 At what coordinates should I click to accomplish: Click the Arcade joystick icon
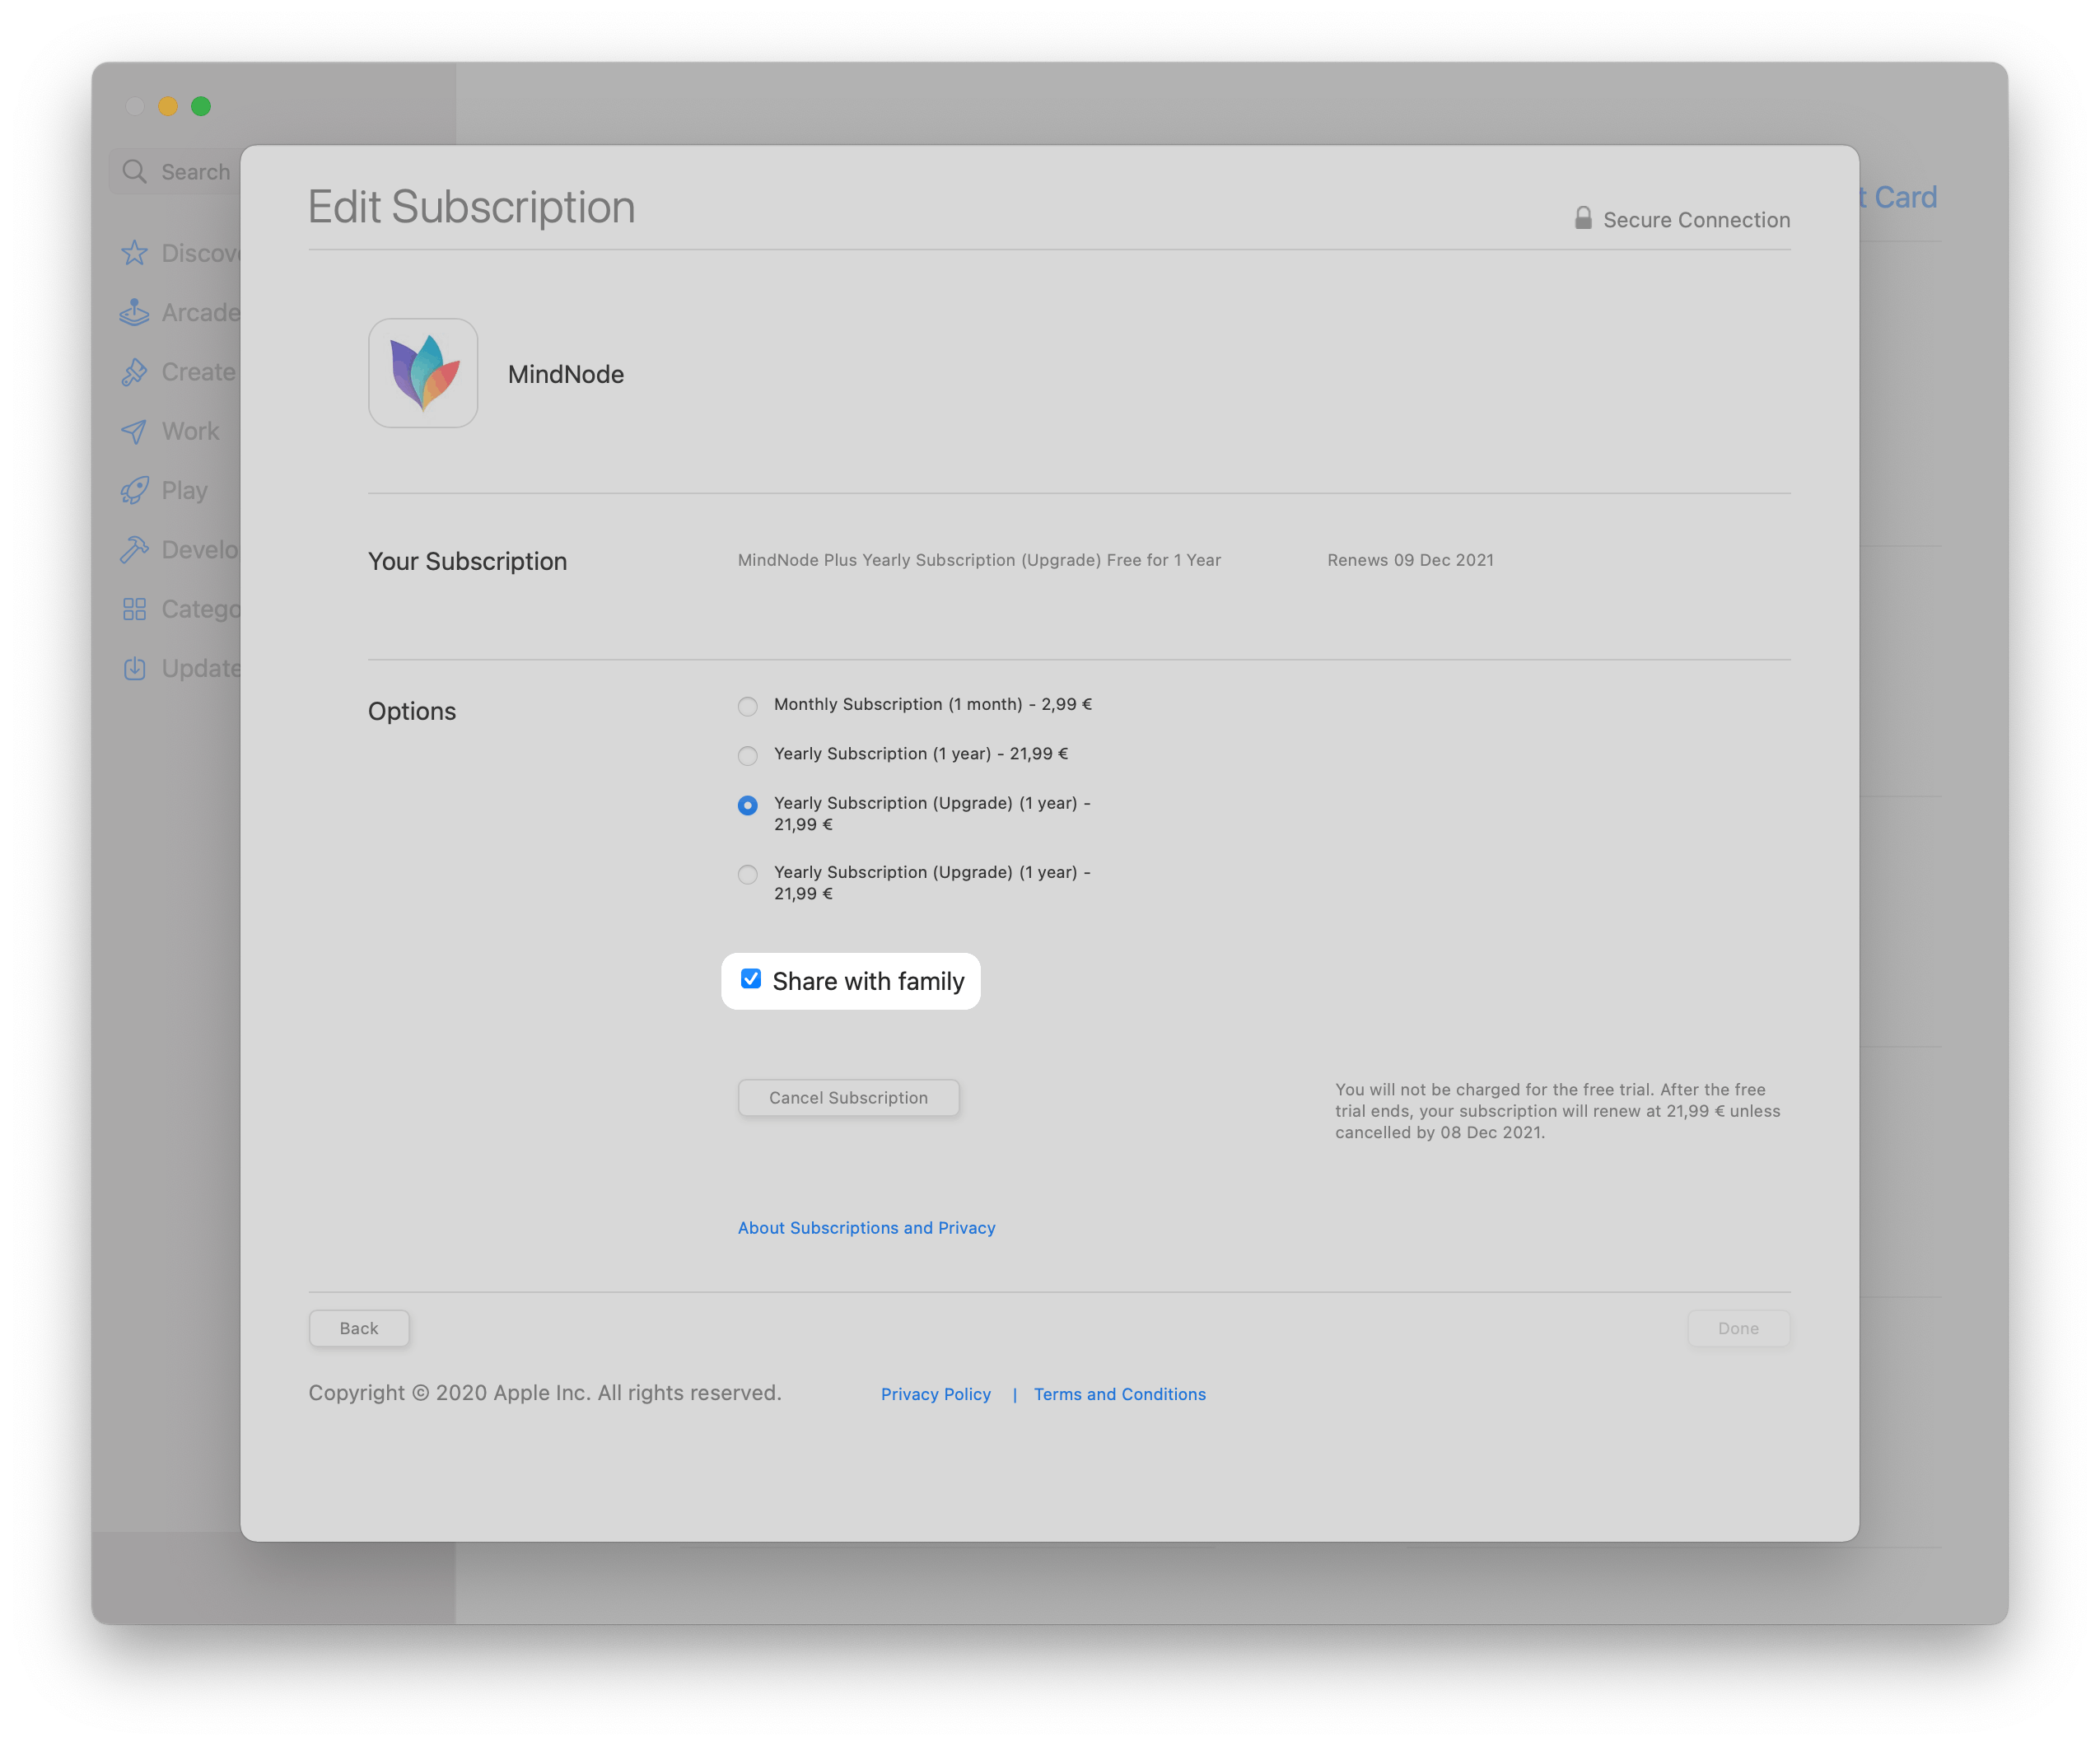coord(134,312)
